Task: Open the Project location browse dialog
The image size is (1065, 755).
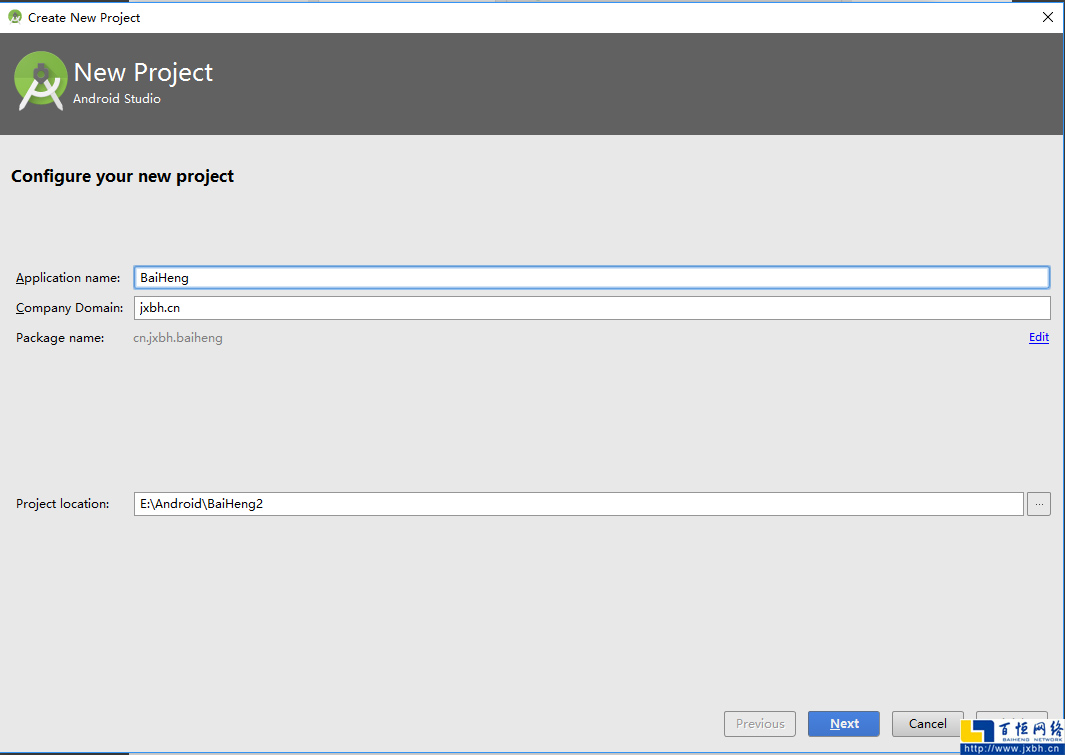Action: pos(1039,504)
